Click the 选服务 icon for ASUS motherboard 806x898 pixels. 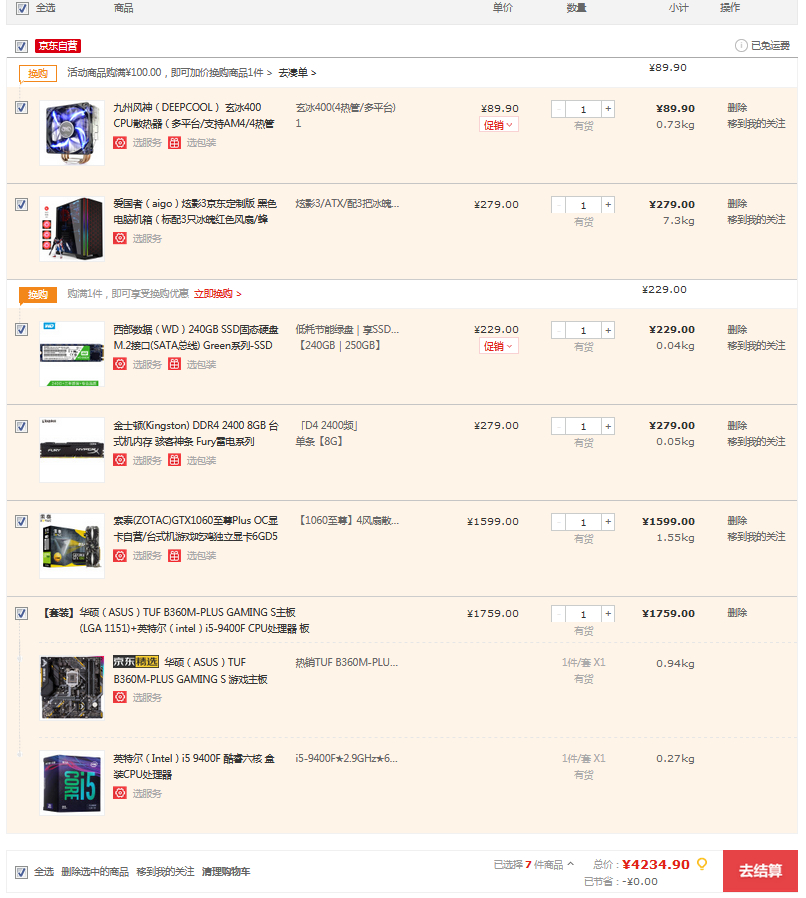120,698
